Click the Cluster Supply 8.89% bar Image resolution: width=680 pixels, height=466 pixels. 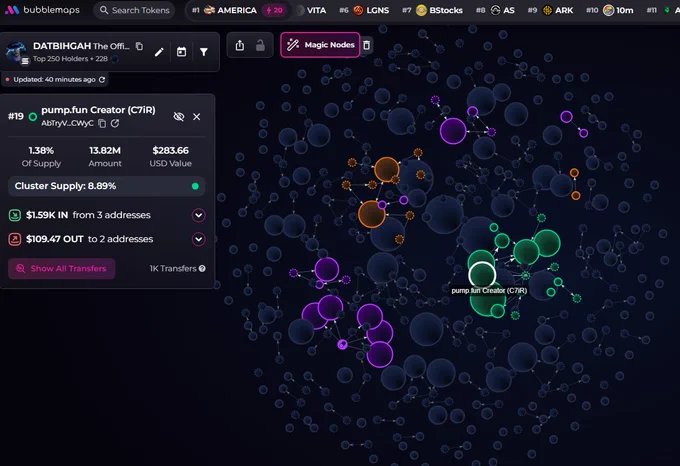point(107,186)
